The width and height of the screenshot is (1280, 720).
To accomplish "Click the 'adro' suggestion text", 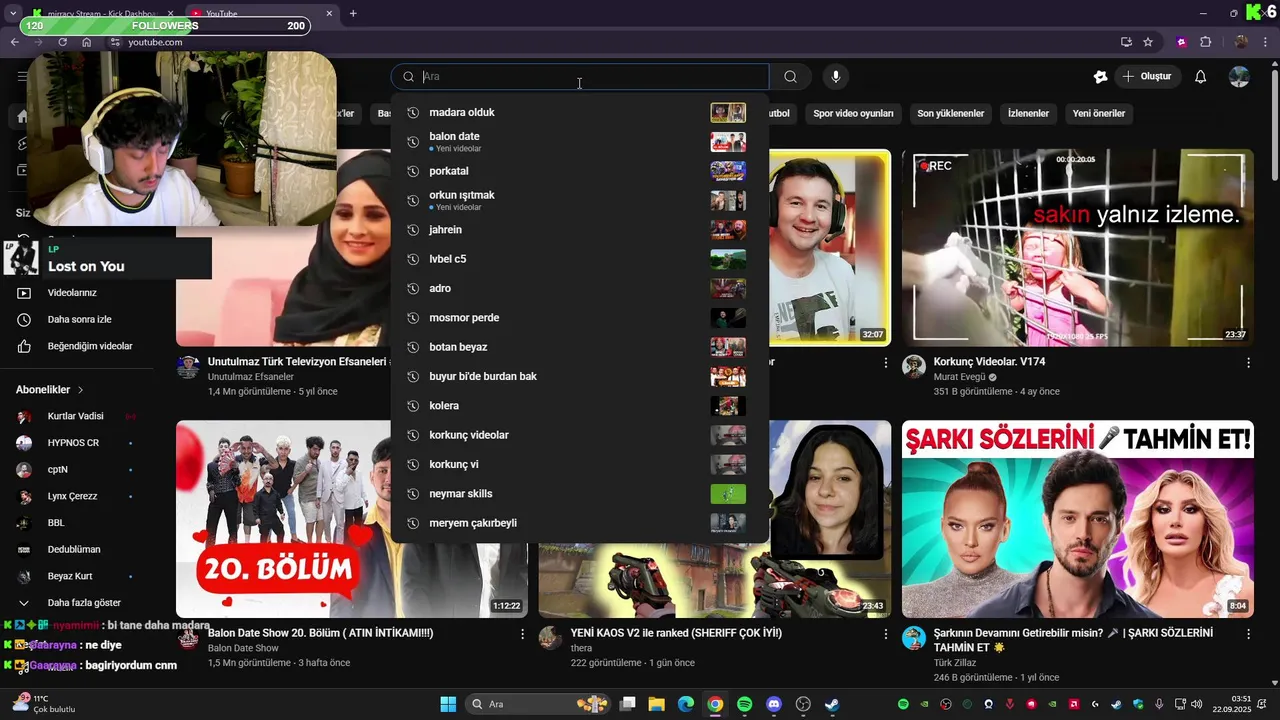I will pos(440,288).
